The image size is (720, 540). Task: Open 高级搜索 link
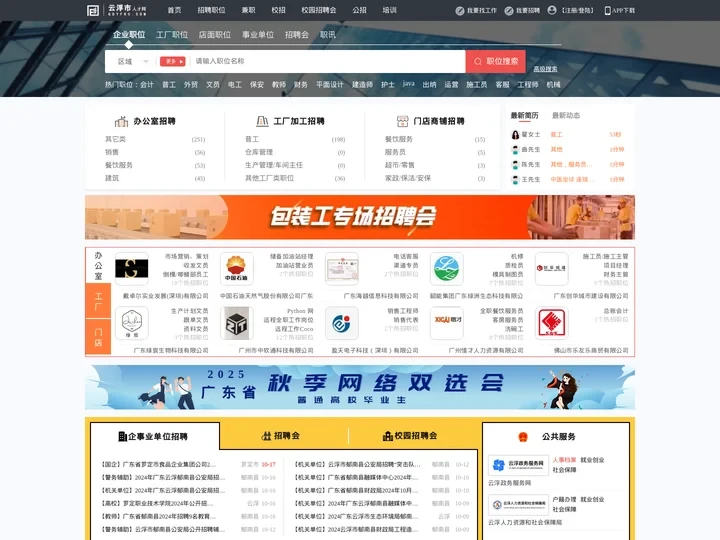coord(545,69)
